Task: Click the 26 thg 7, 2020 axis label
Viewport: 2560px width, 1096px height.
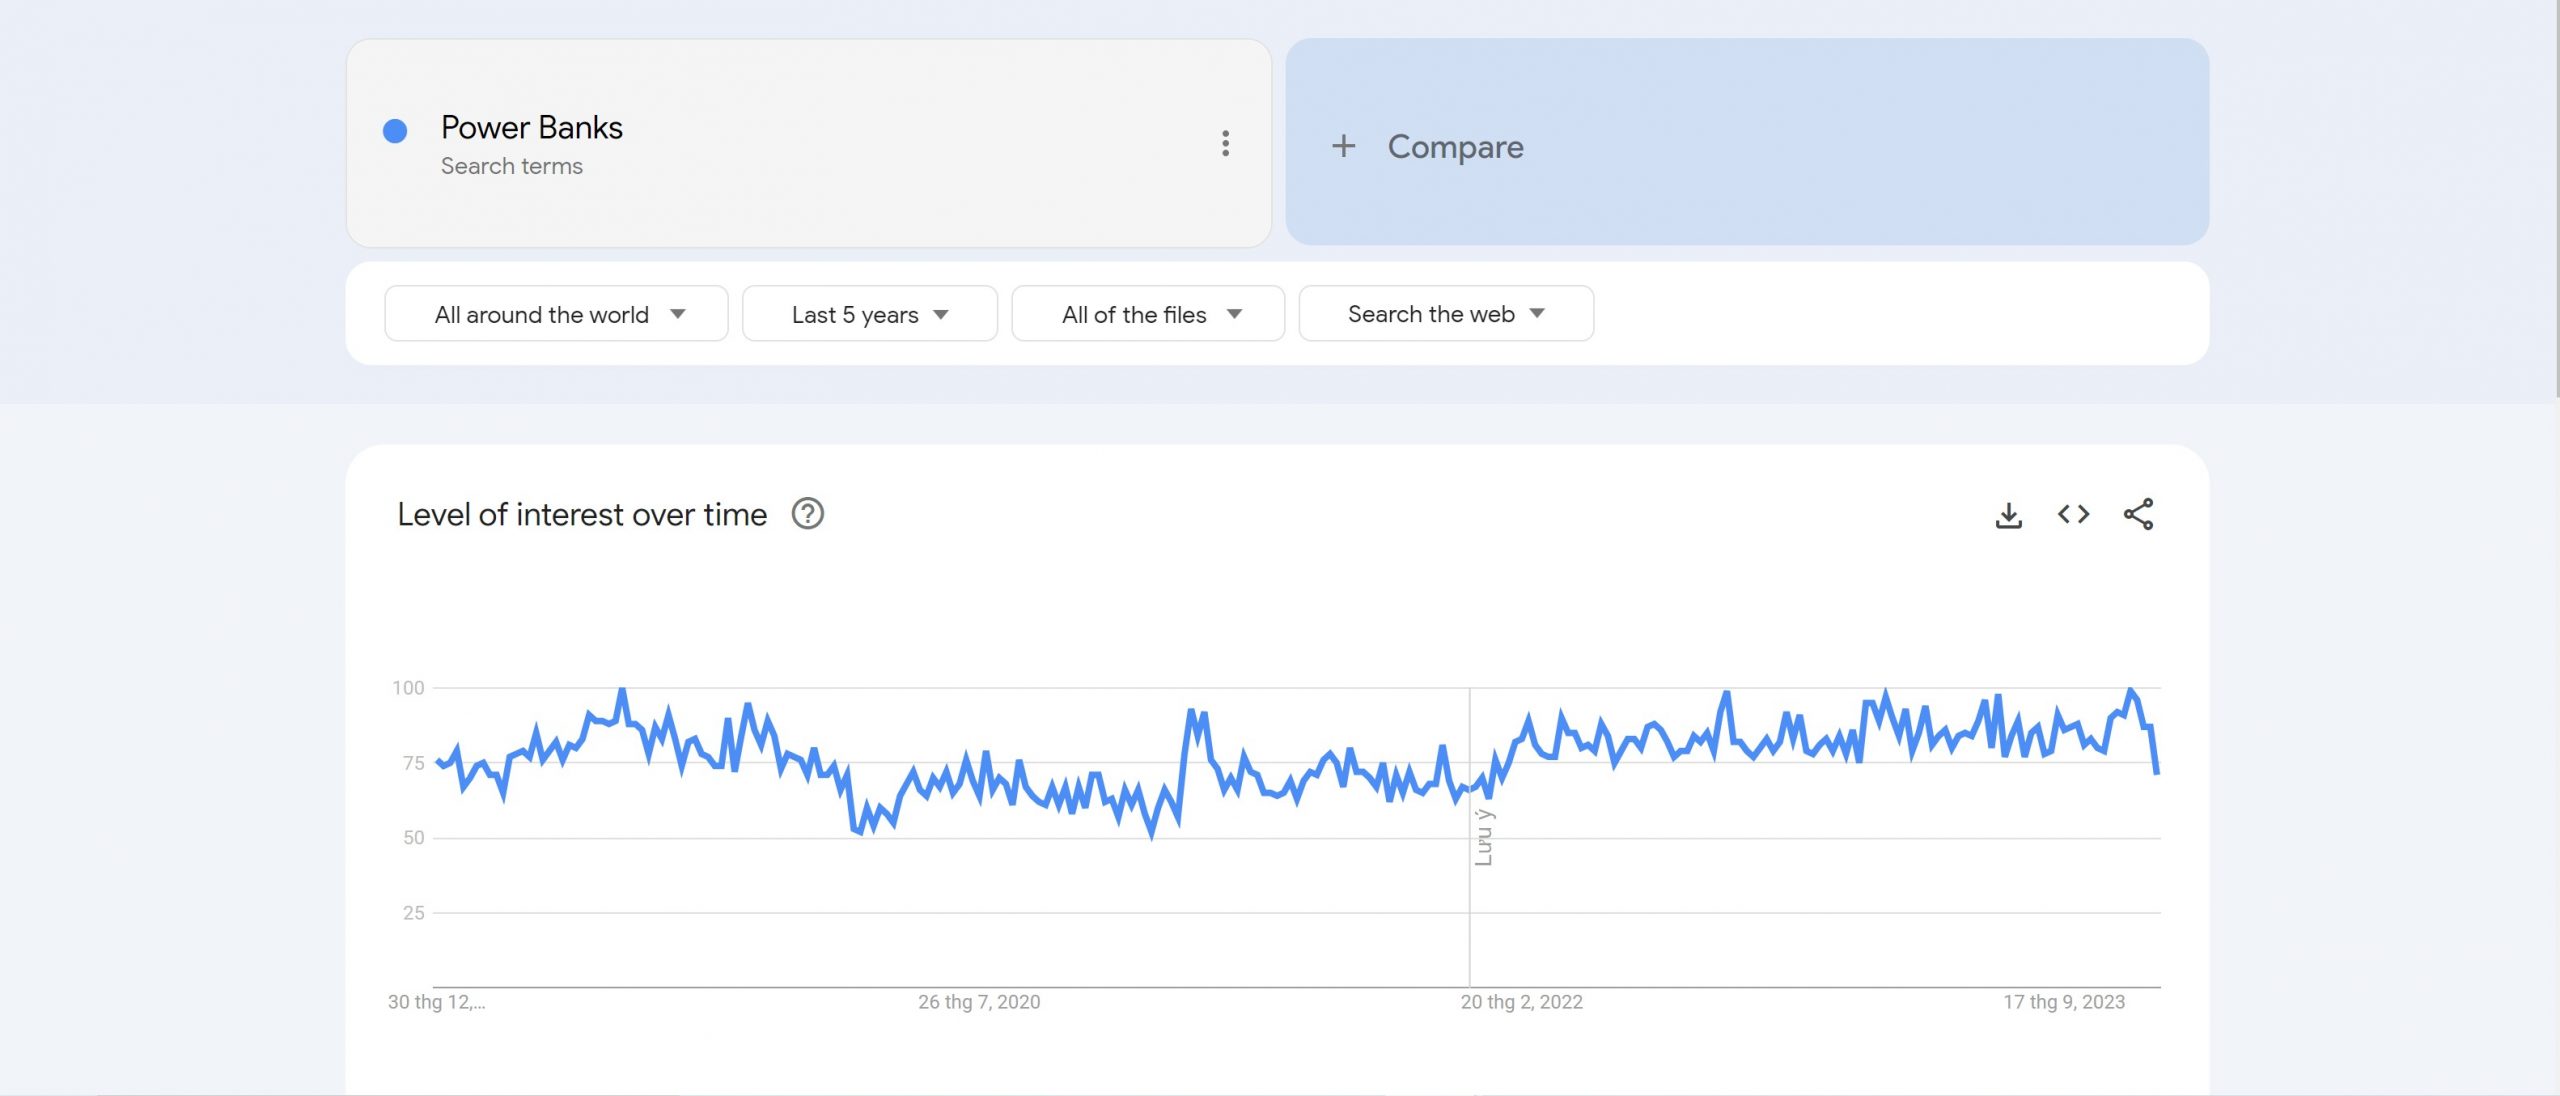Action: tap(979, 1002)
